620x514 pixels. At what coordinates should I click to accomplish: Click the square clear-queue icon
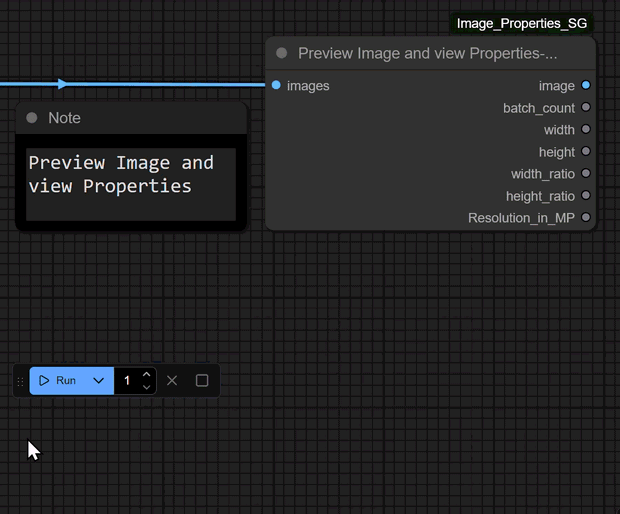pyautogui.click(x=202, y=381)
